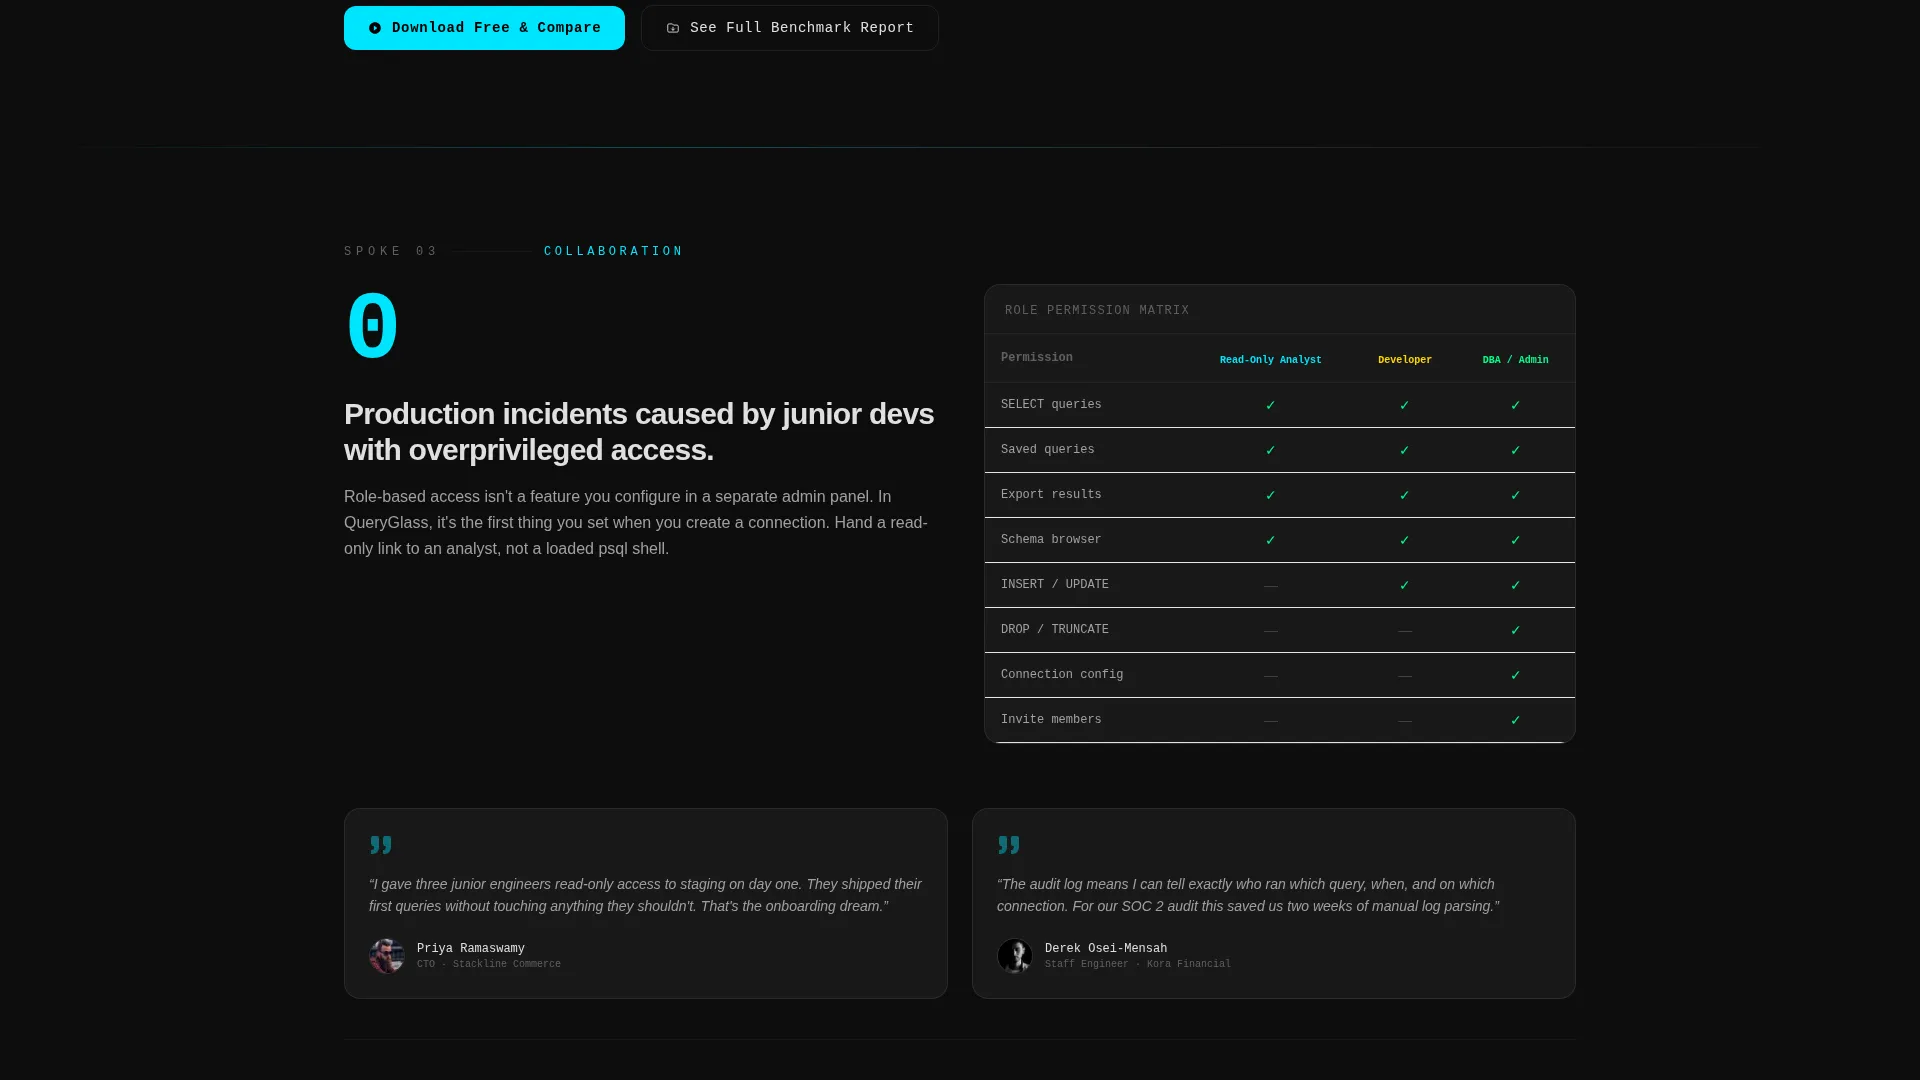Click the Export results checkmark for Read-Only Analyst
Screen dimensions: 1920x1080
tap(1270, 495)
